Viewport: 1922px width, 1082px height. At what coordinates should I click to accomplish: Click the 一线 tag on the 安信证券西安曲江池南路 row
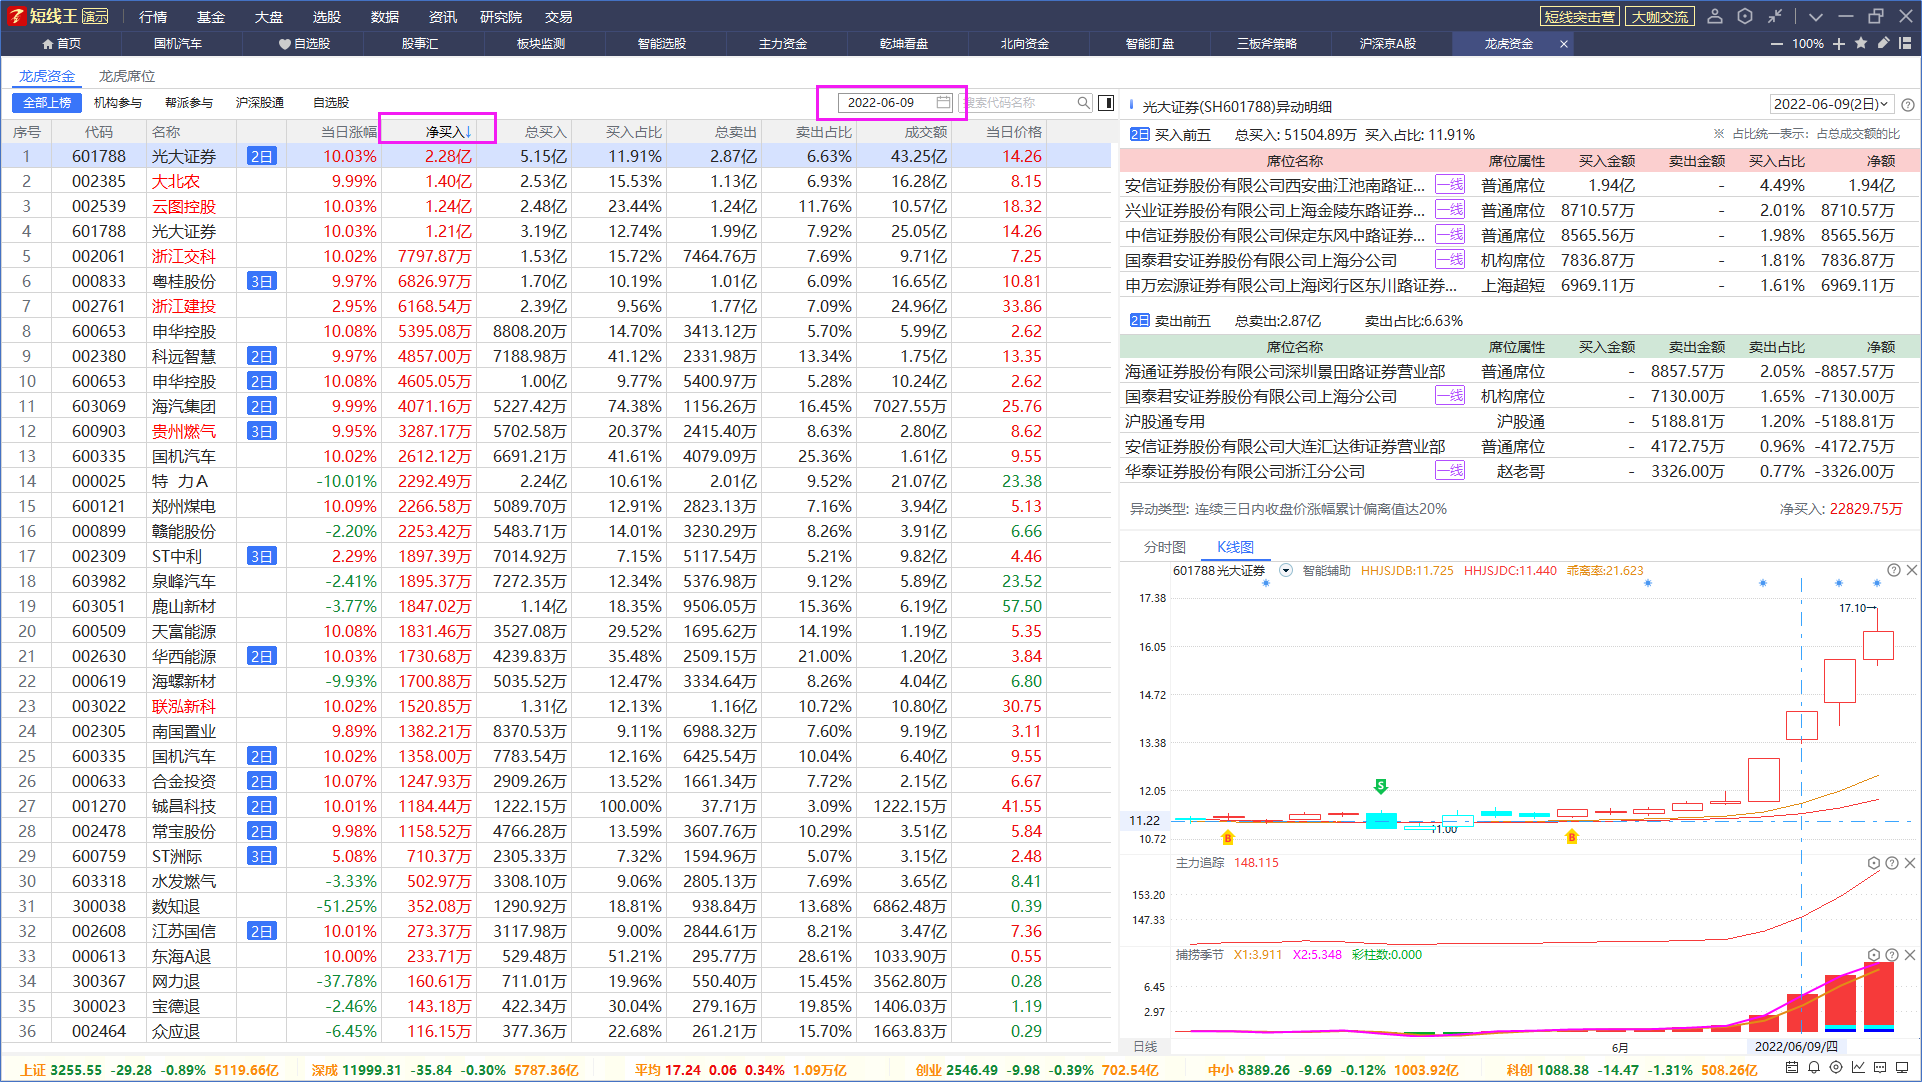pyautogui.click(x=1450, y=184)
